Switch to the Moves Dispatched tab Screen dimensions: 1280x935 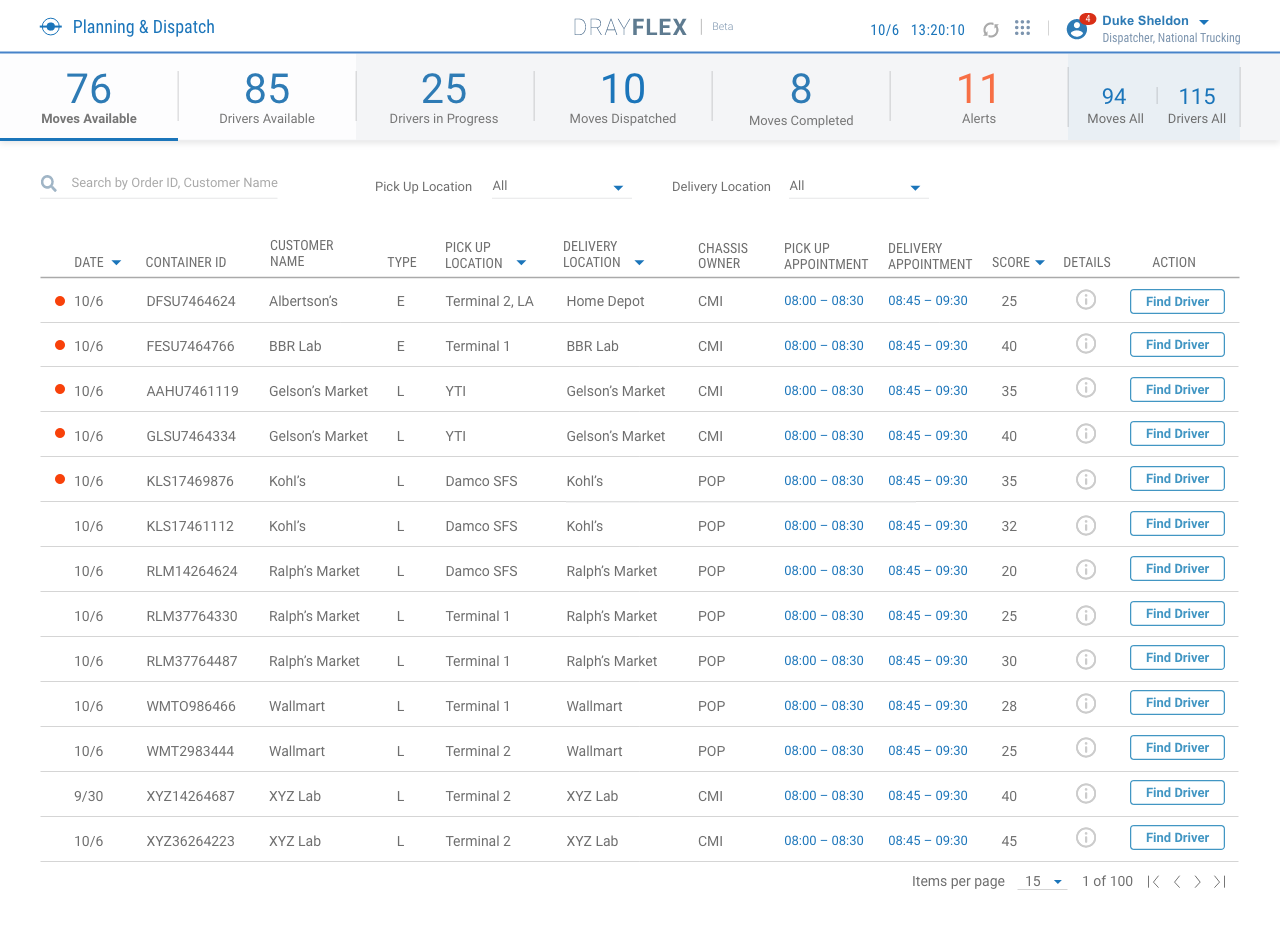pos(623,97)
